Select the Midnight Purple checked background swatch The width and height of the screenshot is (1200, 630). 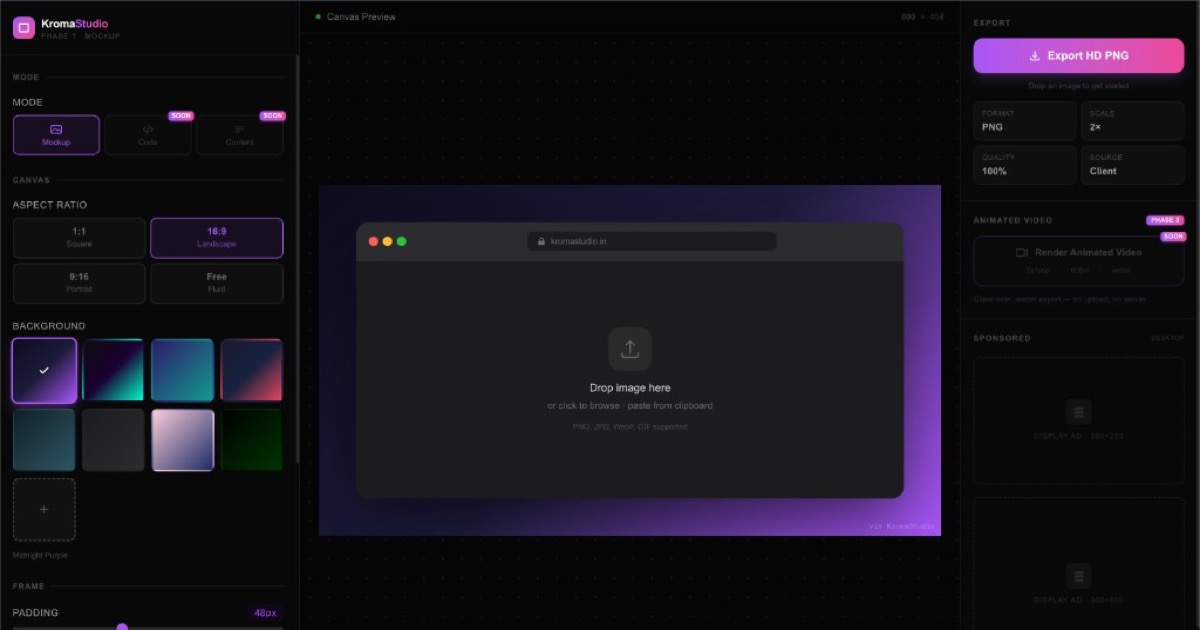(x=44, y=370)
